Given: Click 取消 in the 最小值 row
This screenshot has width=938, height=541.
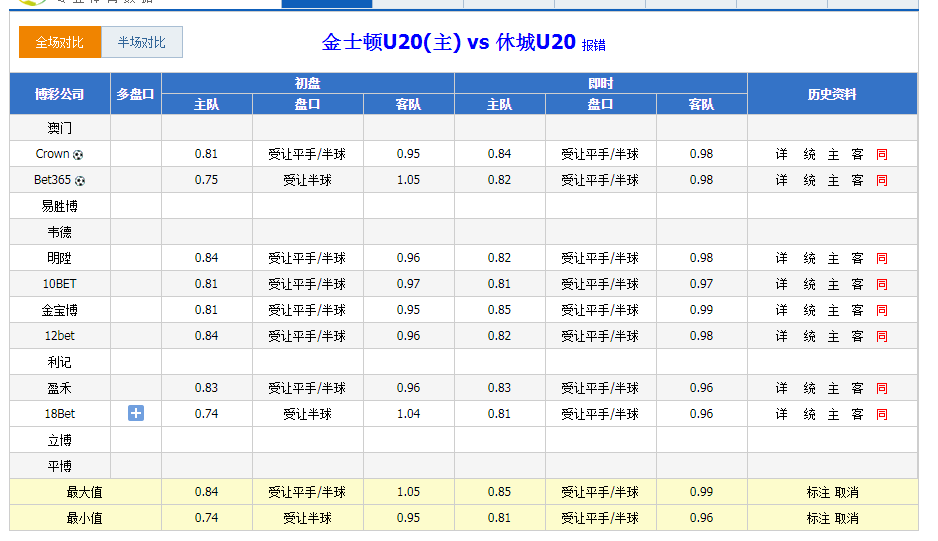Looking at the screenshot, I should tap(846, 518).
